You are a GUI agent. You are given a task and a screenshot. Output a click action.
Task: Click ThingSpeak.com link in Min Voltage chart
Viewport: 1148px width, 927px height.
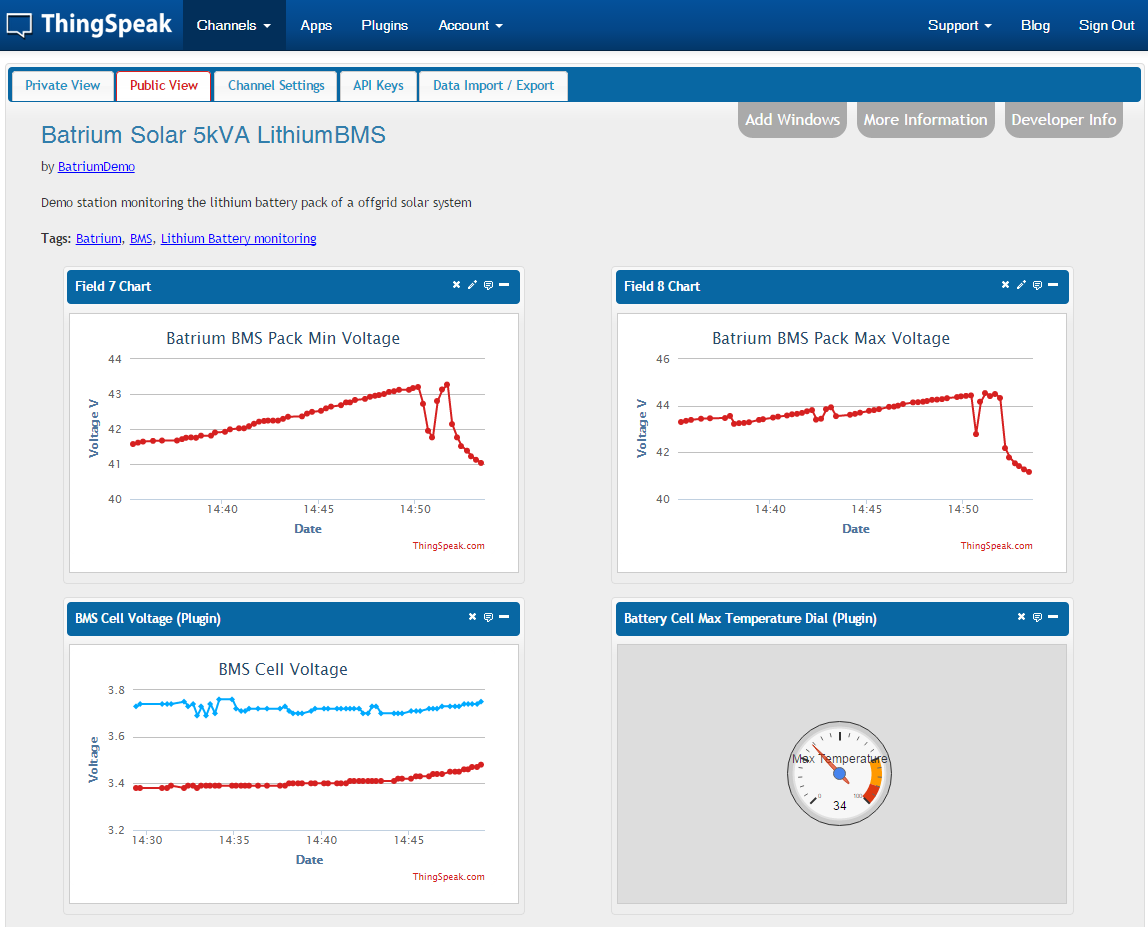448,546
